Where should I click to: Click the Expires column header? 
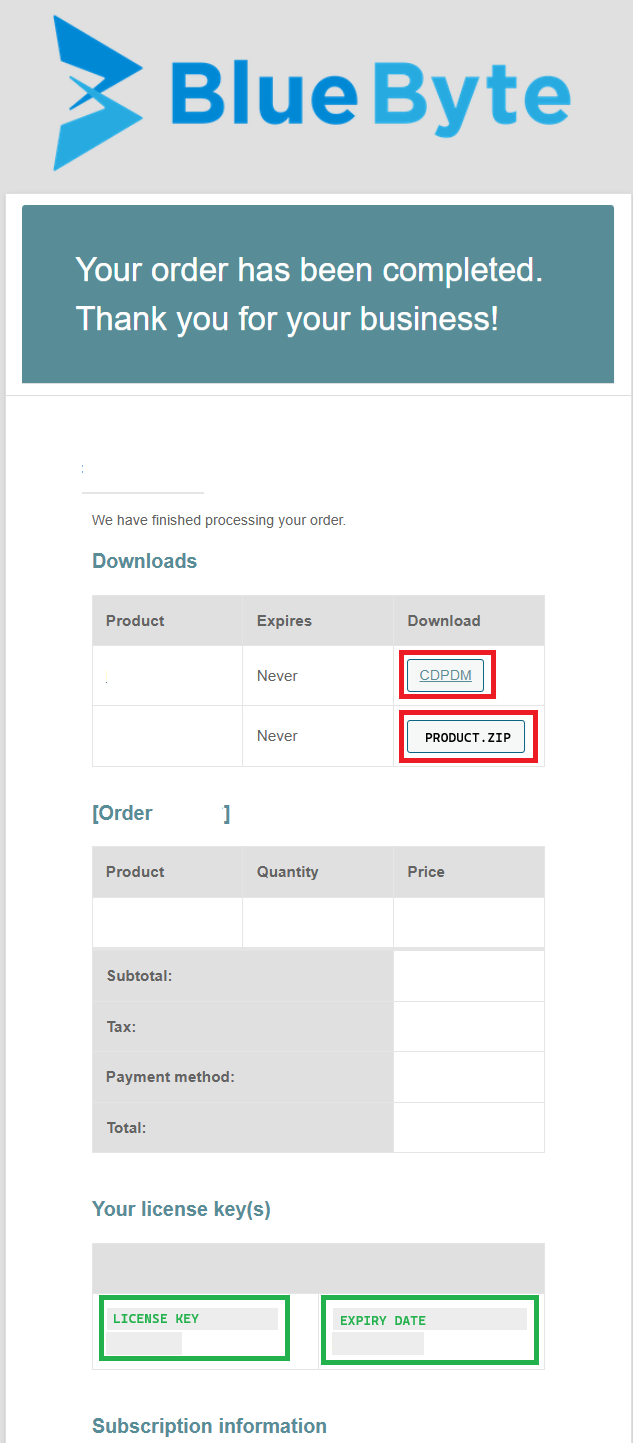tap(284, 621)
